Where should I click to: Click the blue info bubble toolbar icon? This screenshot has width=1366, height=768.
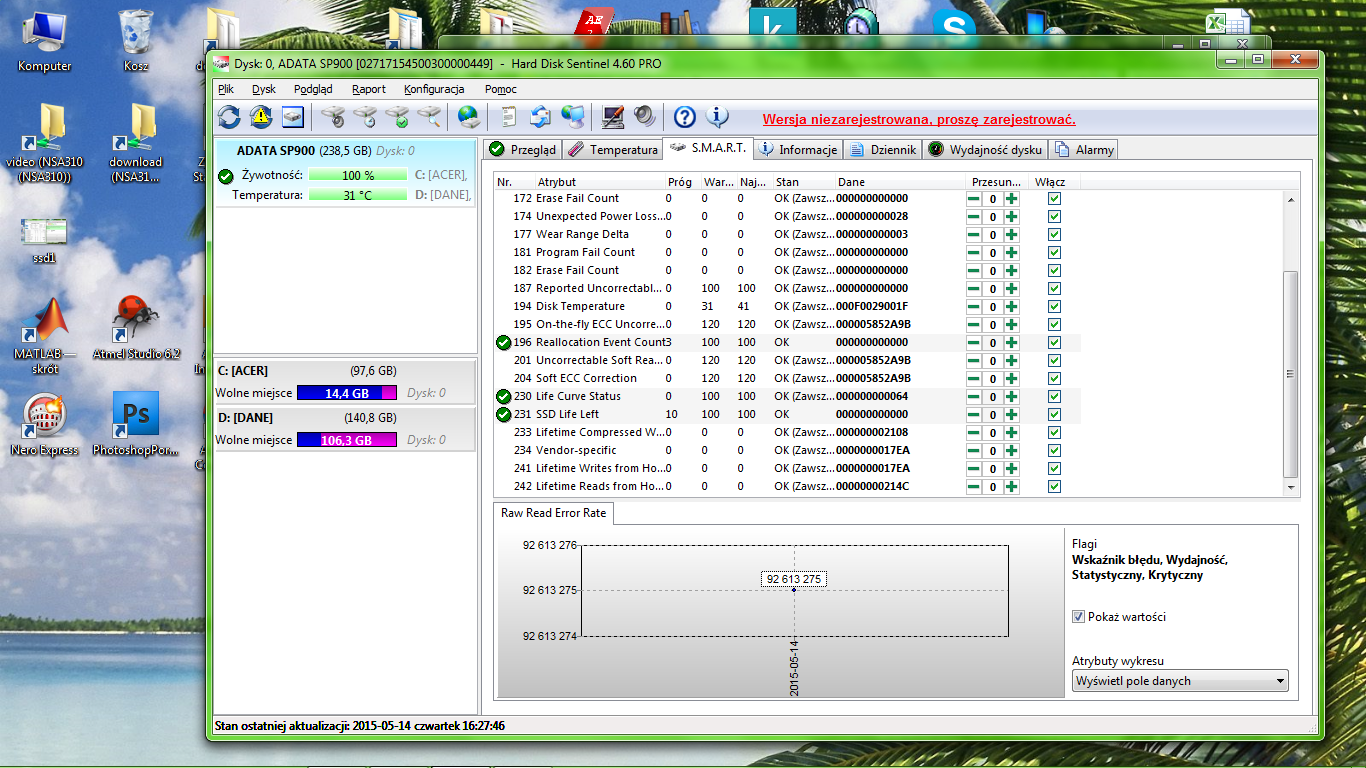tap(717, 117)
